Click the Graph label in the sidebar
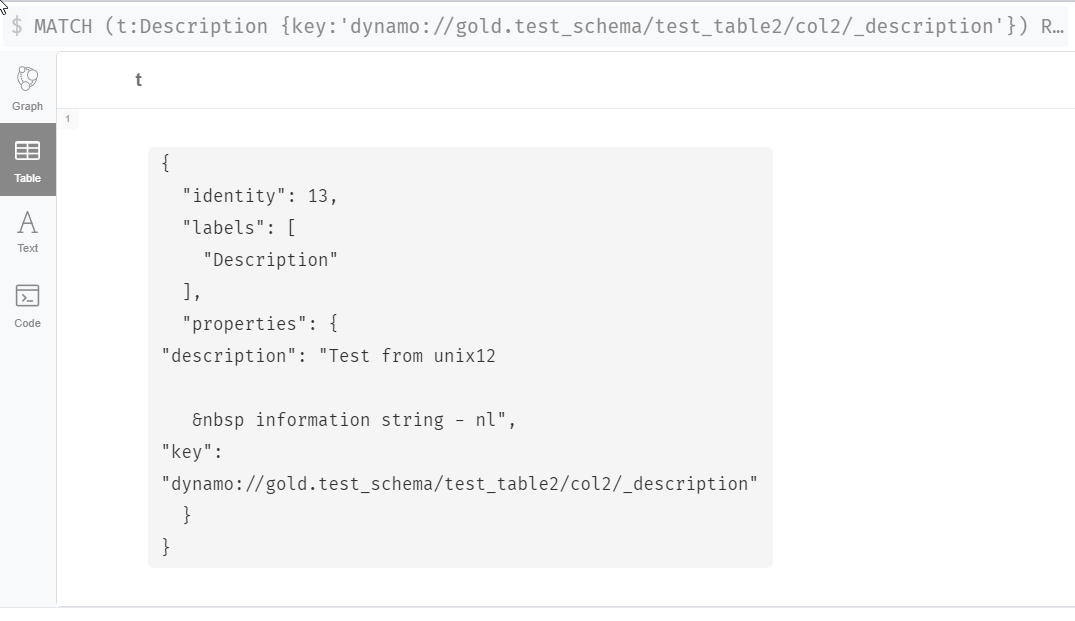 (x=27, y=106)
